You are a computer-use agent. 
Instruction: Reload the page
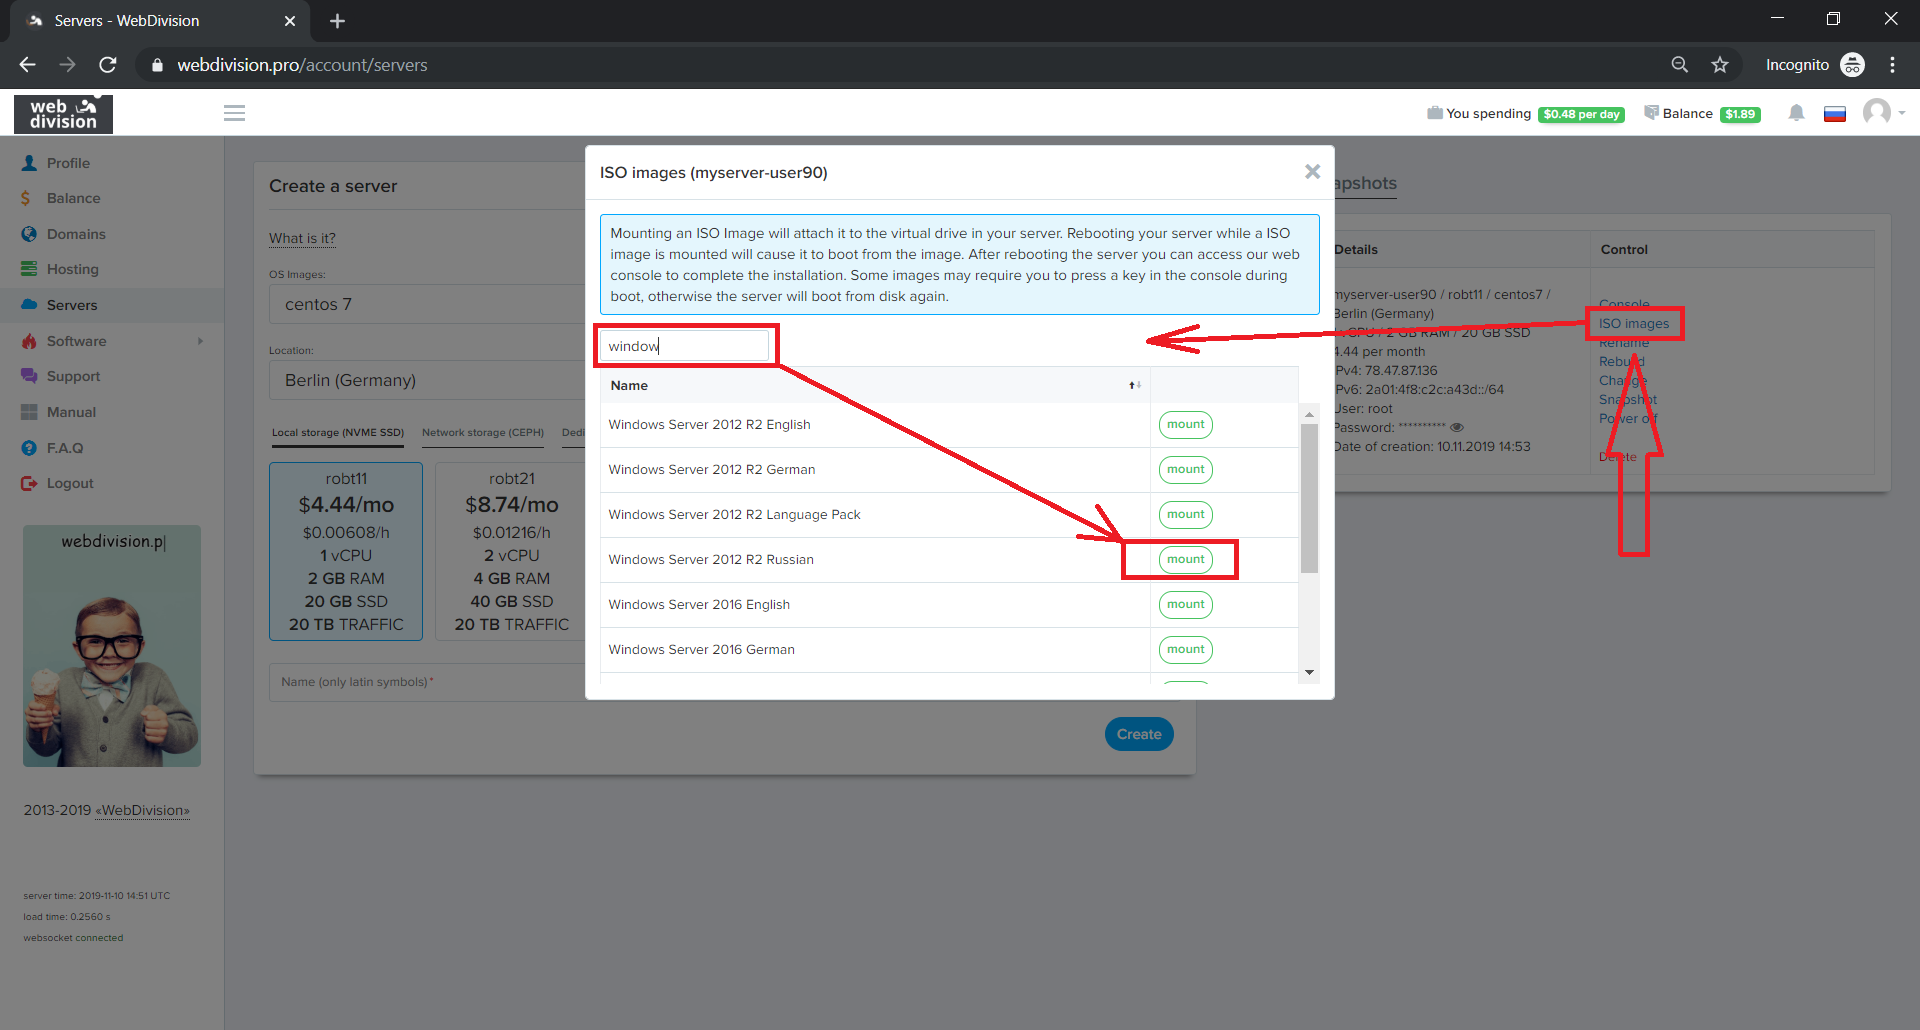(x=108, y=65)
